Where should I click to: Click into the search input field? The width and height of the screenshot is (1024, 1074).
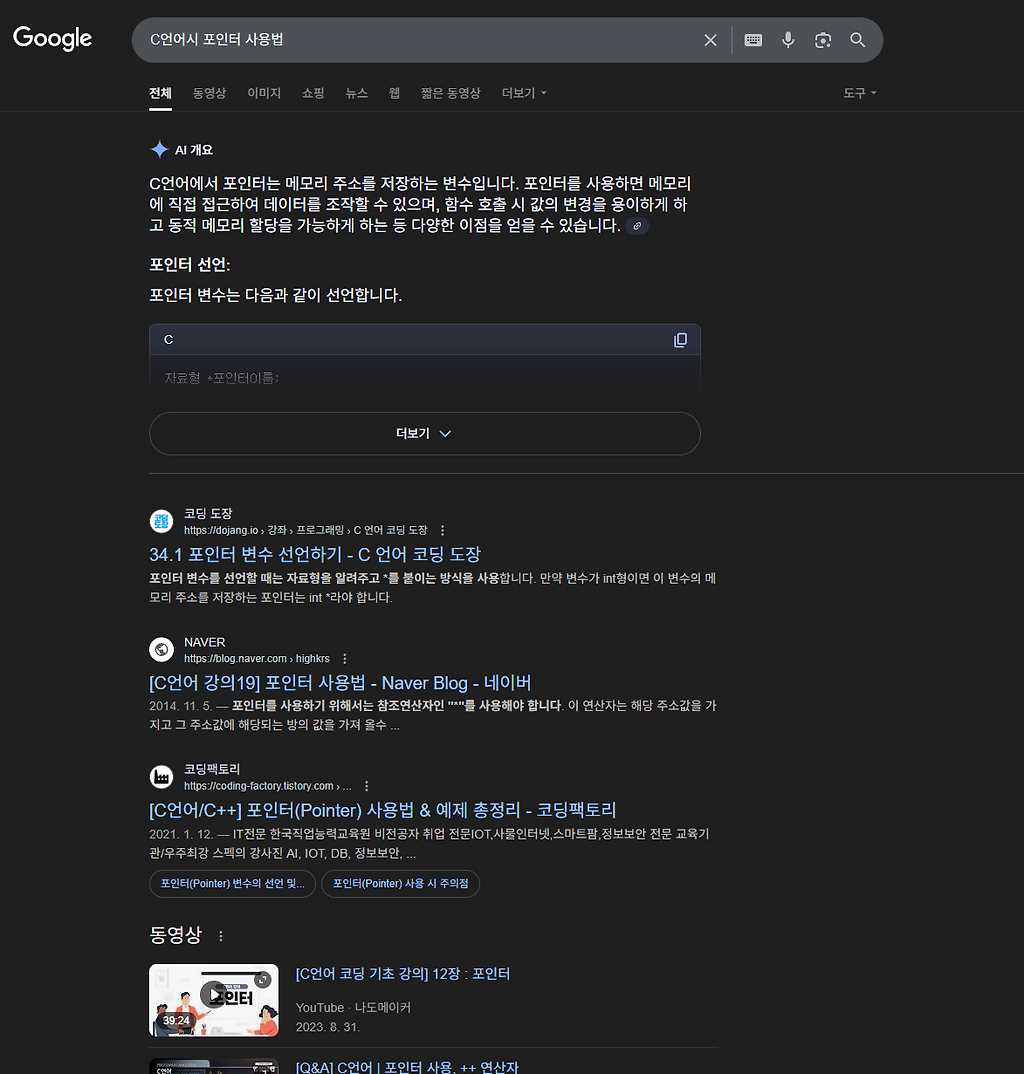click(418, 40)
